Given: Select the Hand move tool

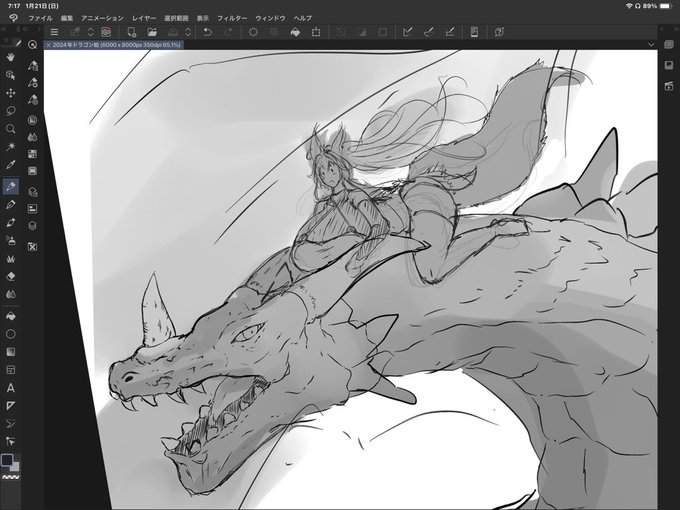Looking at the screenshot, I should tap(11, 57).
